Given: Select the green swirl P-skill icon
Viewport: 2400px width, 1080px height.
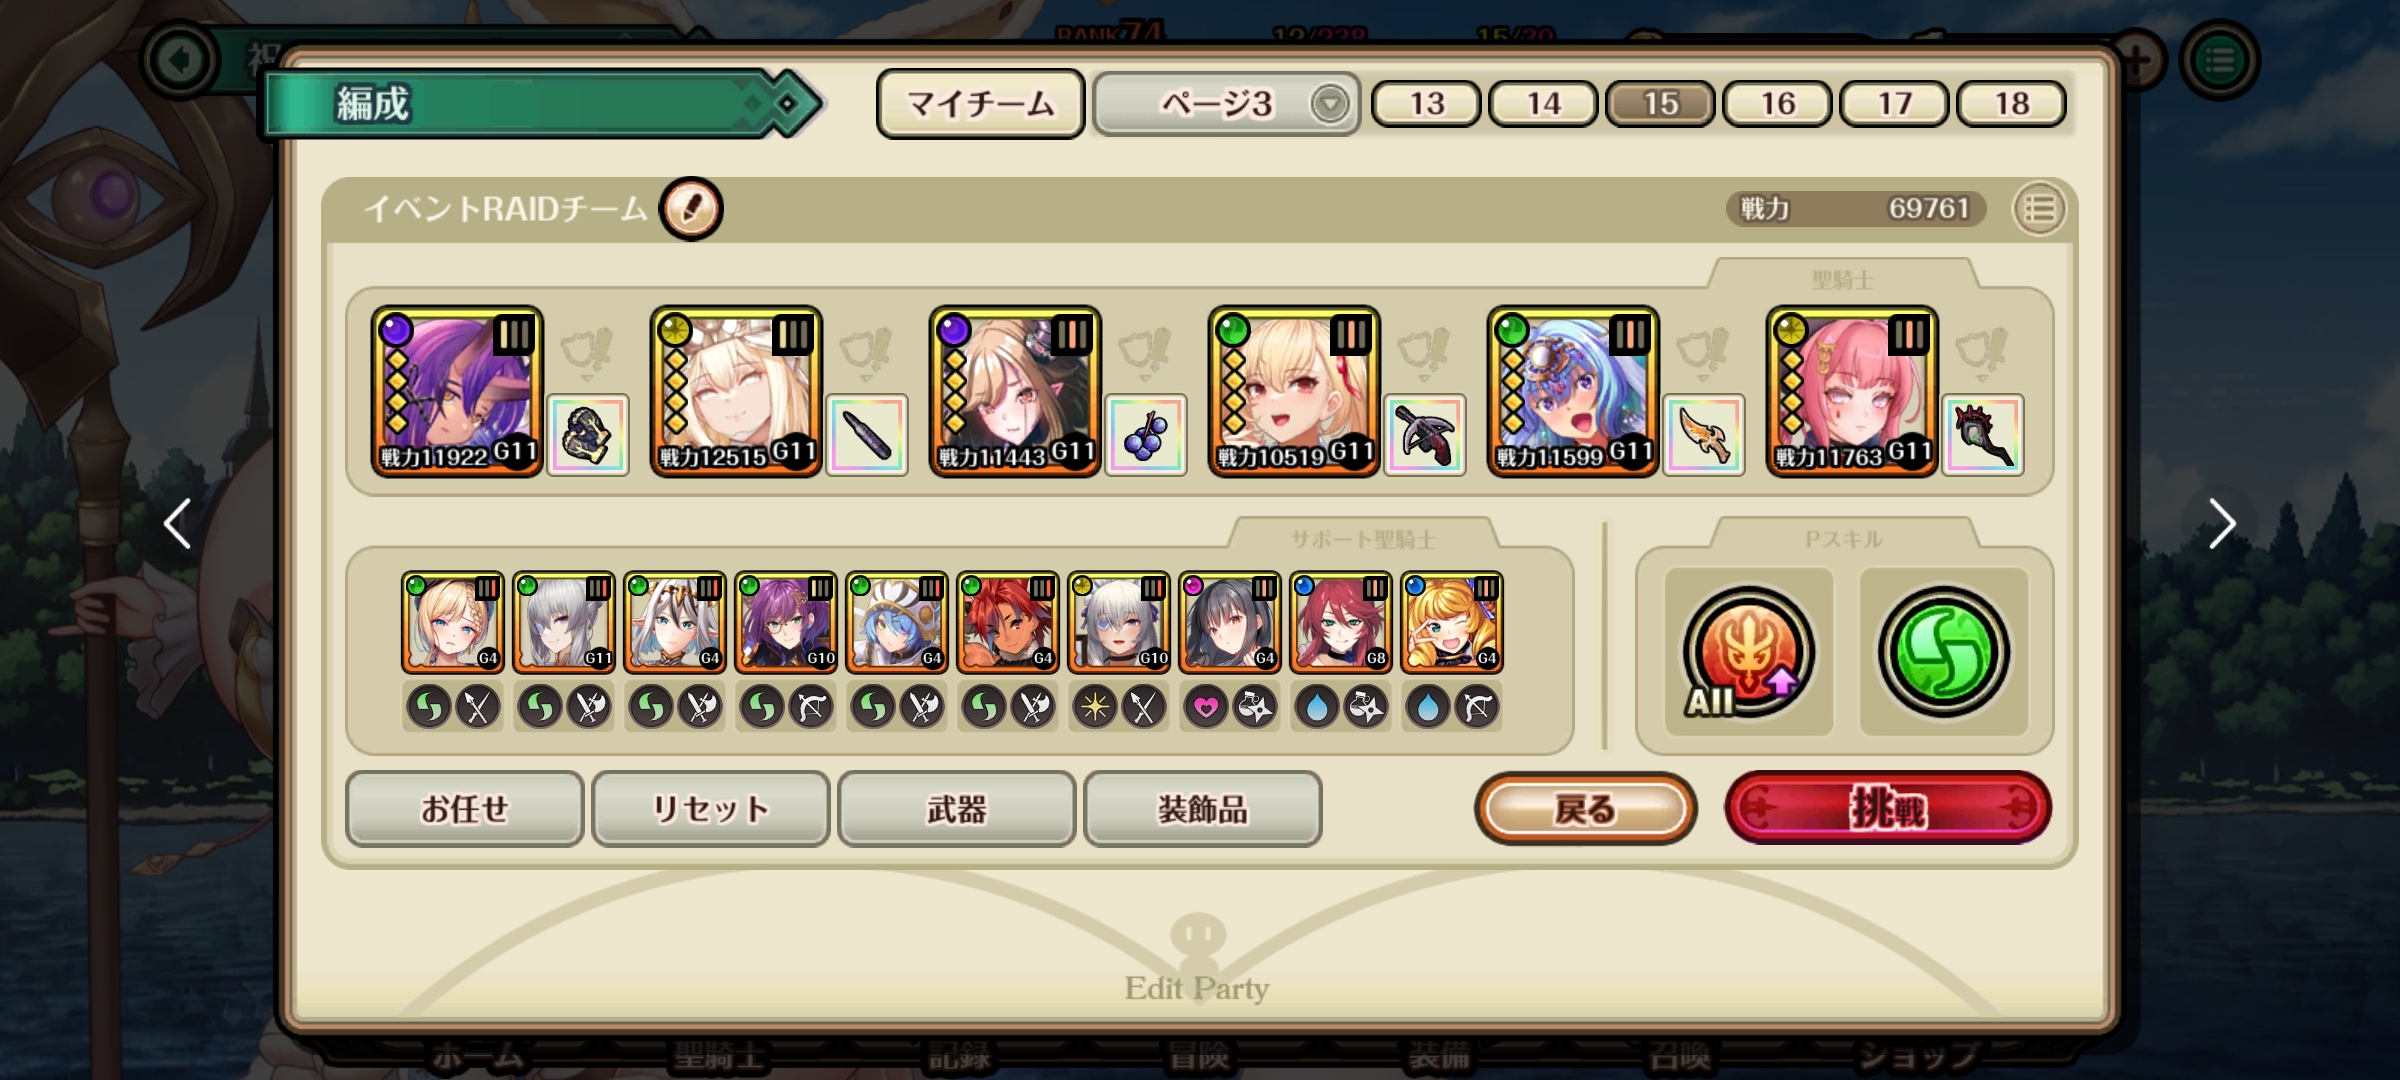Looking at the screenshot, I should (1943, 652).
